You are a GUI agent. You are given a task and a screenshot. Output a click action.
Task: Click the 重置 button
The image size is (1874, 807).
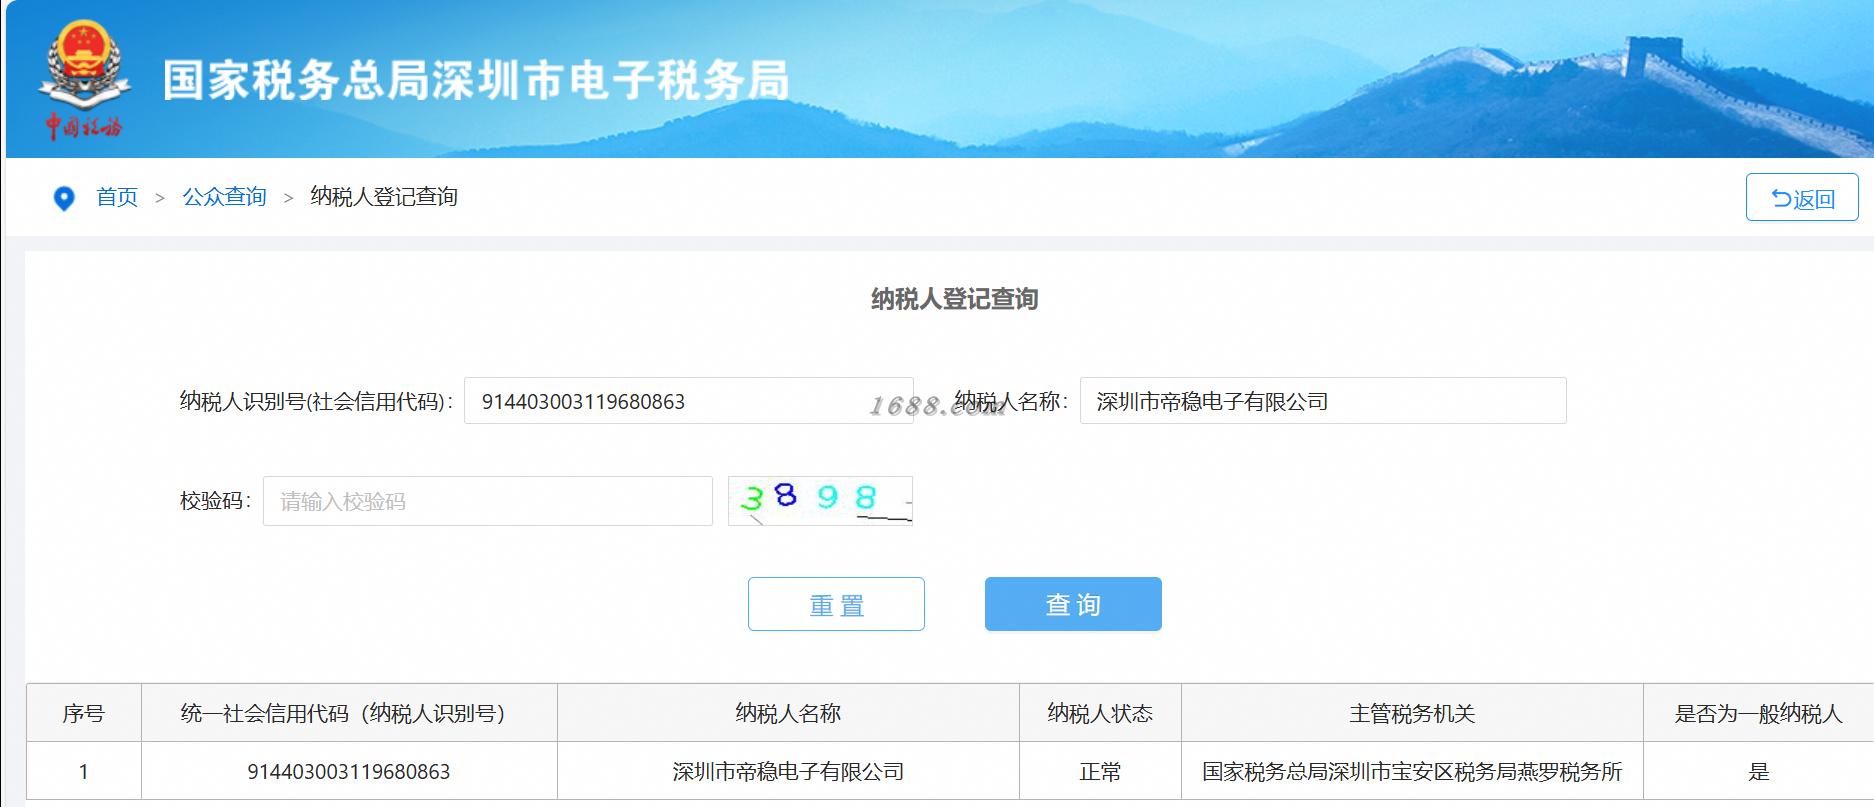click(x=836, y=604)
